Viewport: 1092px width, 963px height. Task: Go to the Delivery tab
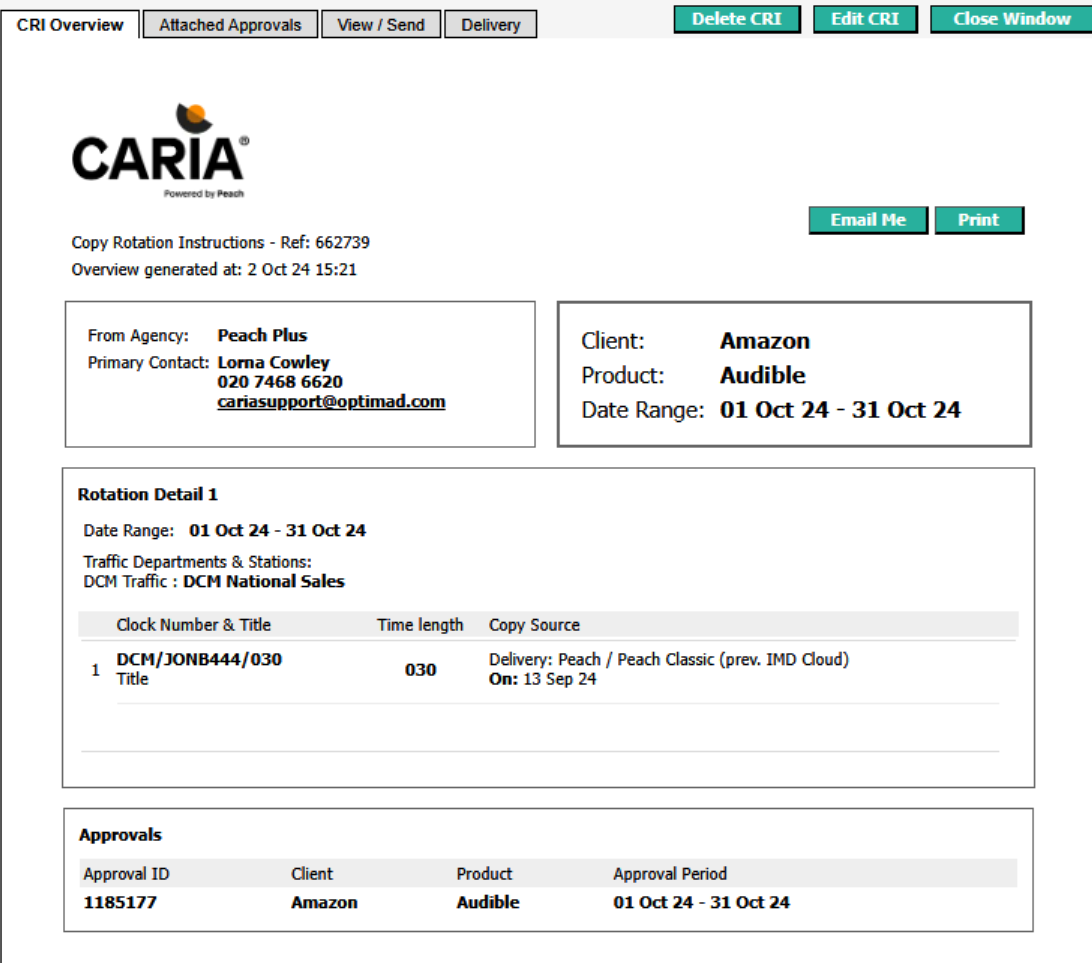(490, 24)
